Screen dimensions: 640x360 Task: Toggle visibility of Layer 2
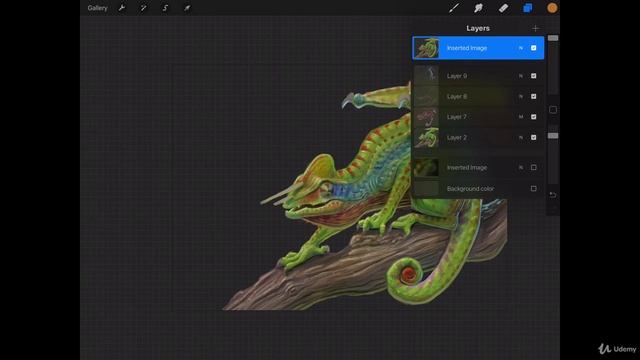tap(533, 137)
